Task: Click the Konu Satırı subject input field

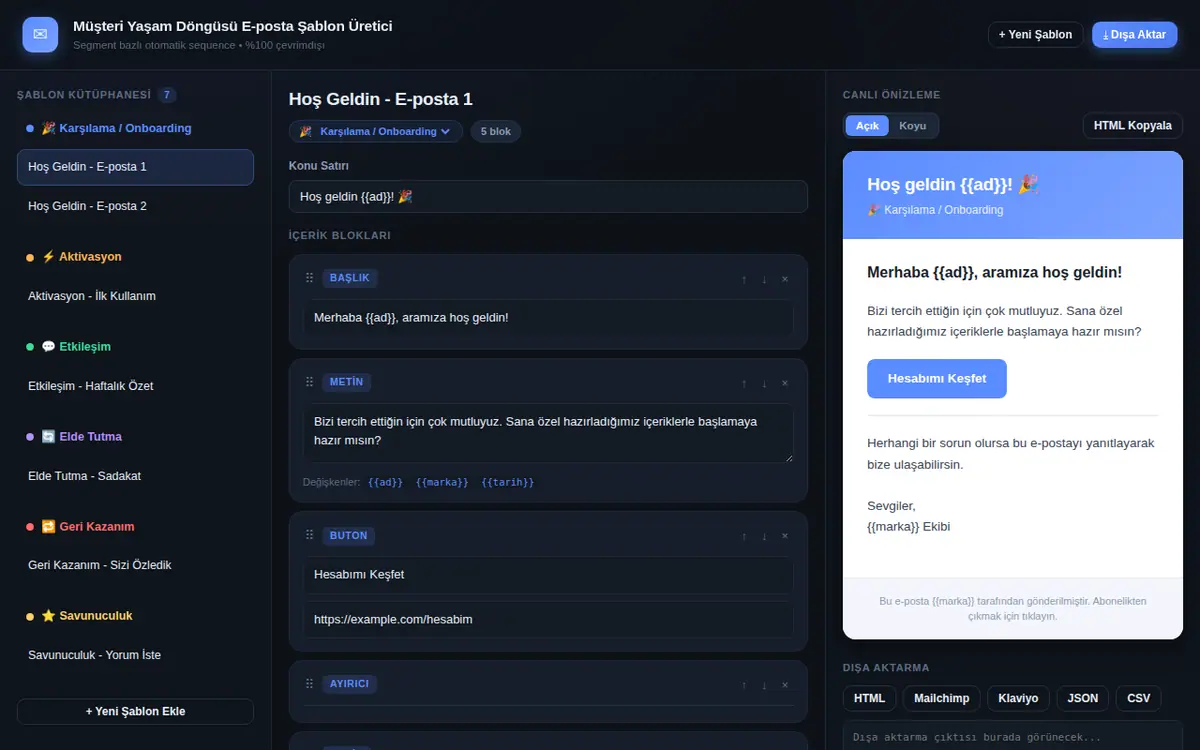Action: [548, 196]
